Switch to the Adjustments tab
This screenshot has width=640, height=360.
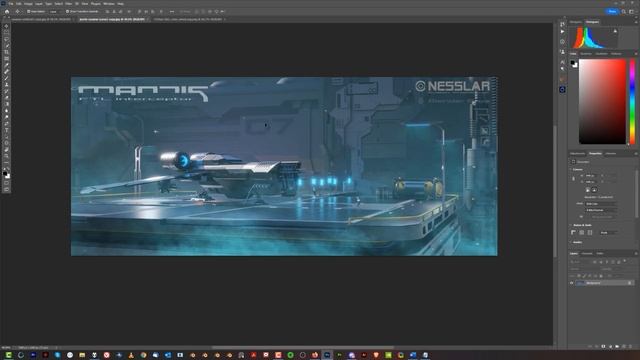(x=578, y=153)
